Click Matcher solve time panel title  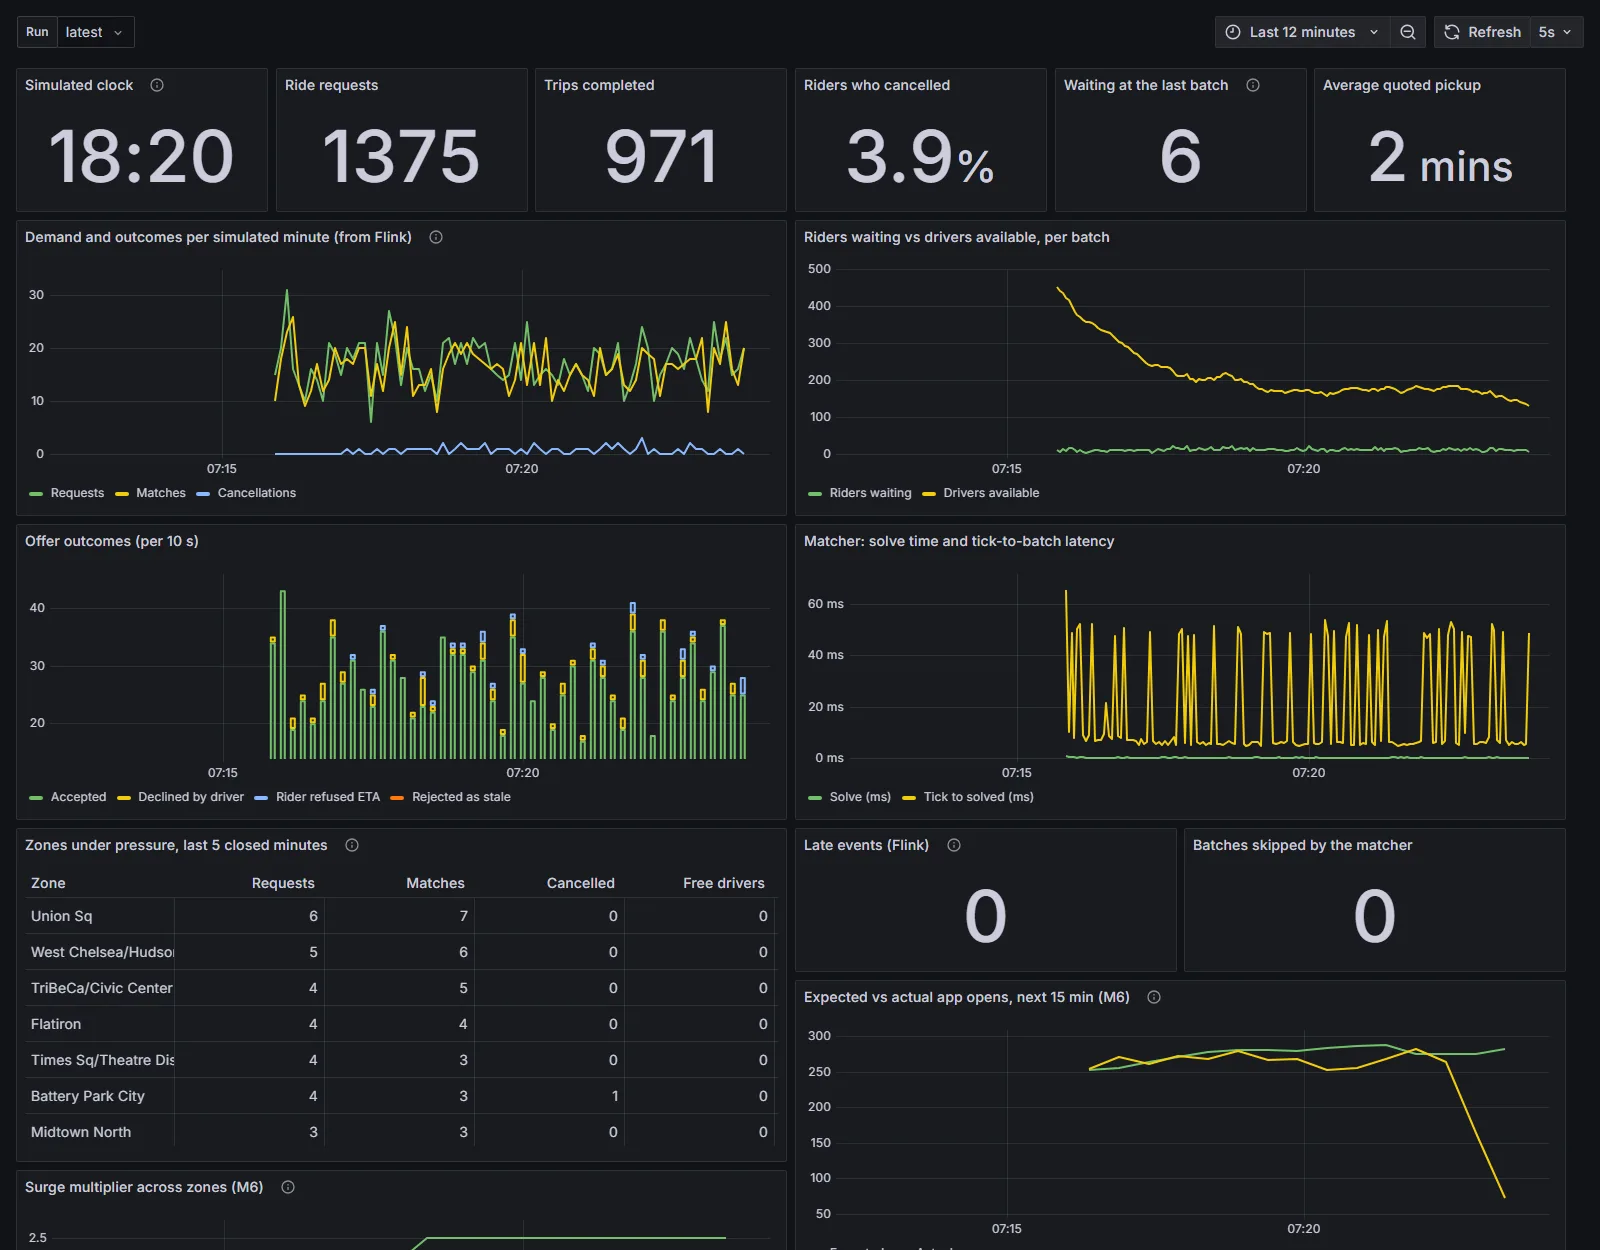pyautogui.click(x=959, y=541)
